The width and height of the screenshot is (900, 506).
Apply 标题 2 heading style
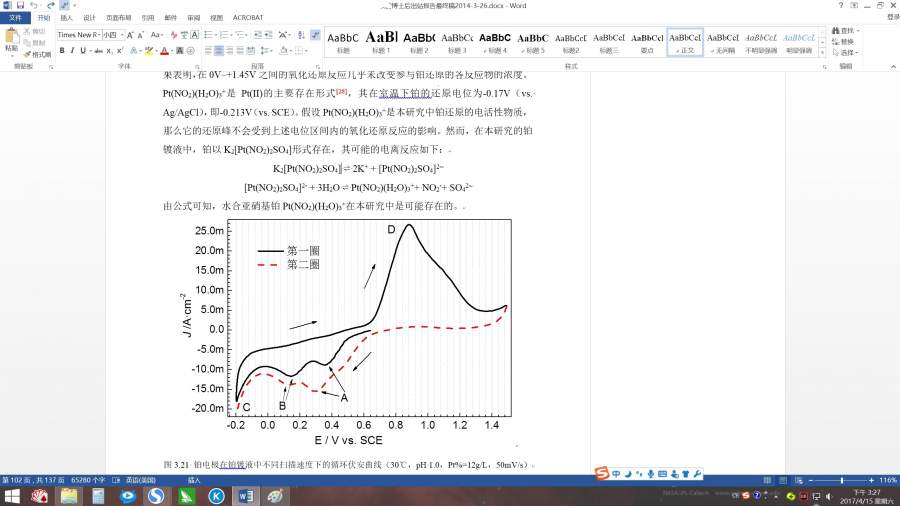(x=419, y=42)
